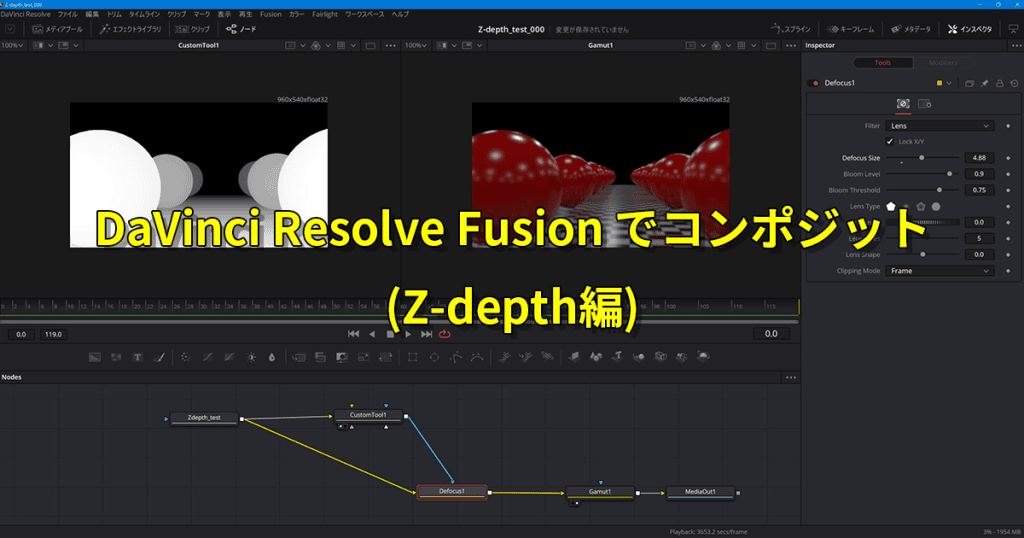The width and height of the screenshot is (1024, 538).
Task: Open the left viewer 100% zoom dropdown
Action: [x=13, y=45]
